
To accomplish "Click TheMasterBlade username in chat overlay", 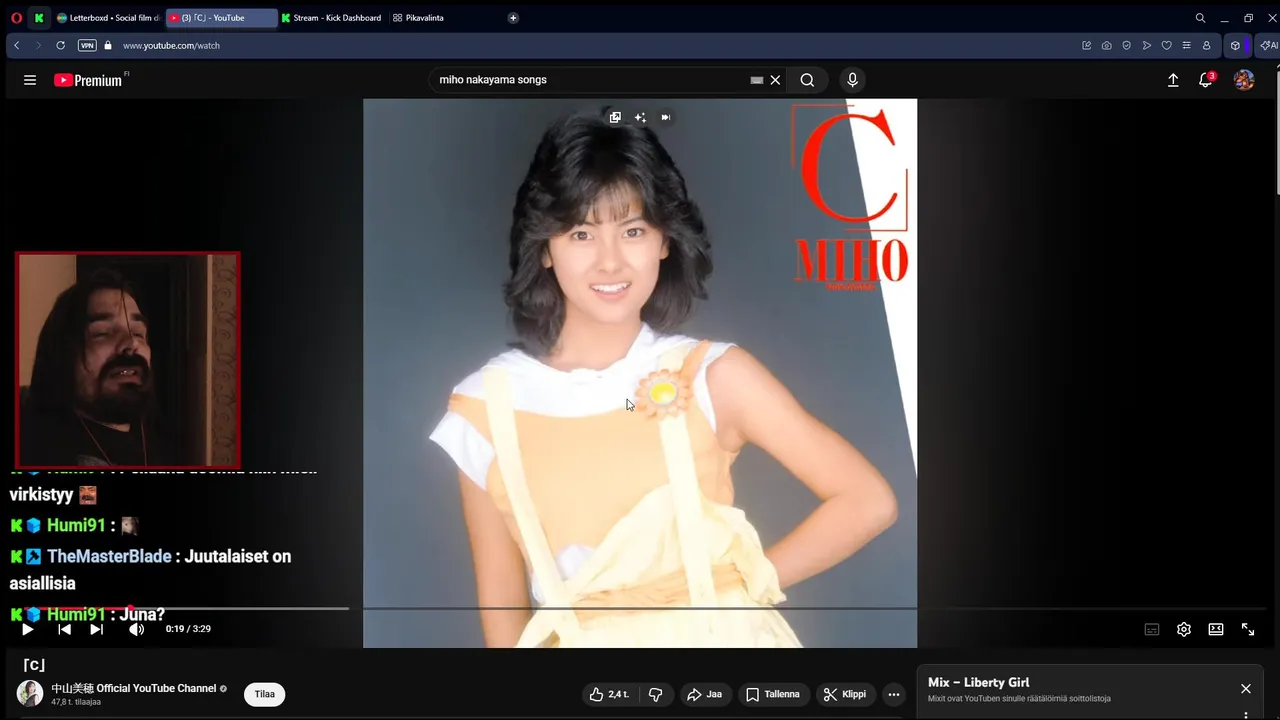I will click(x=109, y=556).
